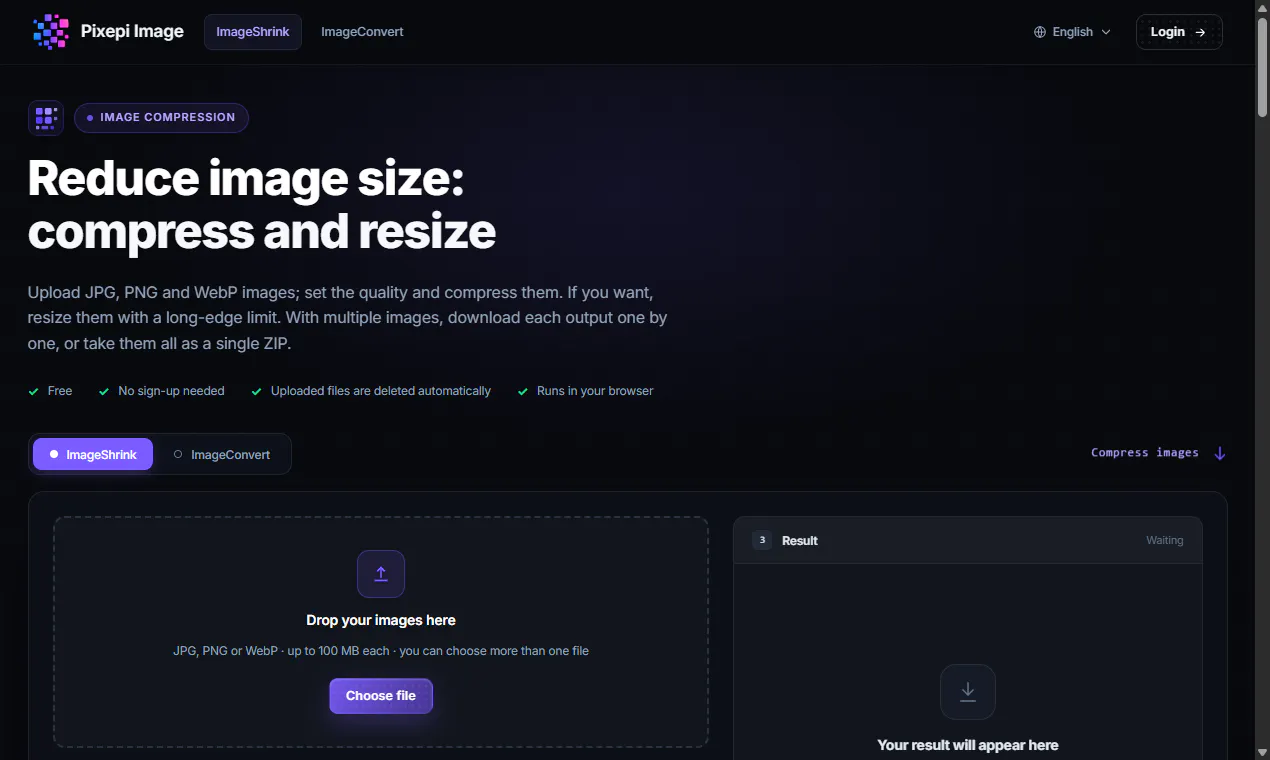
Task: Click the globe language icon
Action: point(1040,32)
